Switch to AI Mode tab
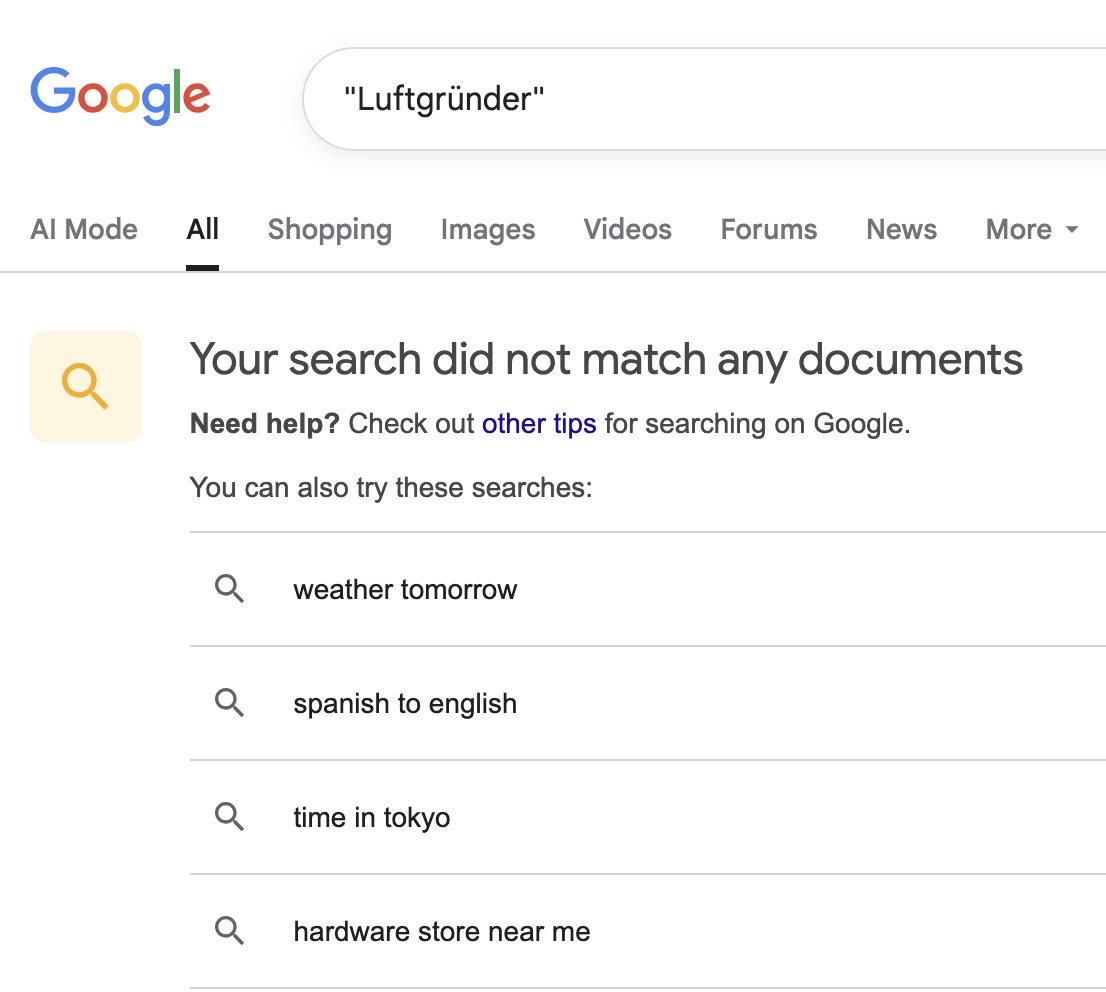Image resolution: width=1106 pixels, height=992 pixels. [x=84, y=229]
